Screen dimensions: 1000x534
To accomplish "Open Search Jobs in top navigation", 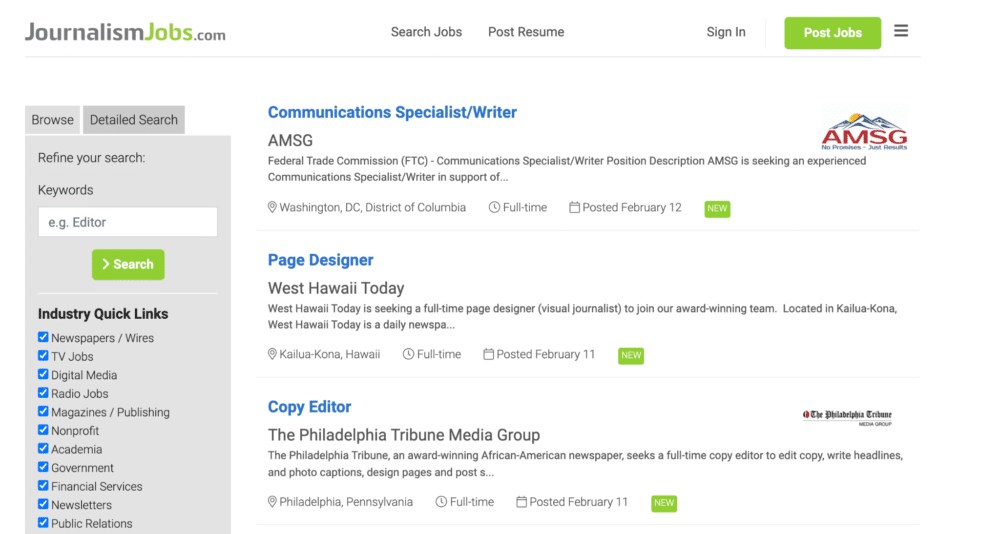I will 426,32.
